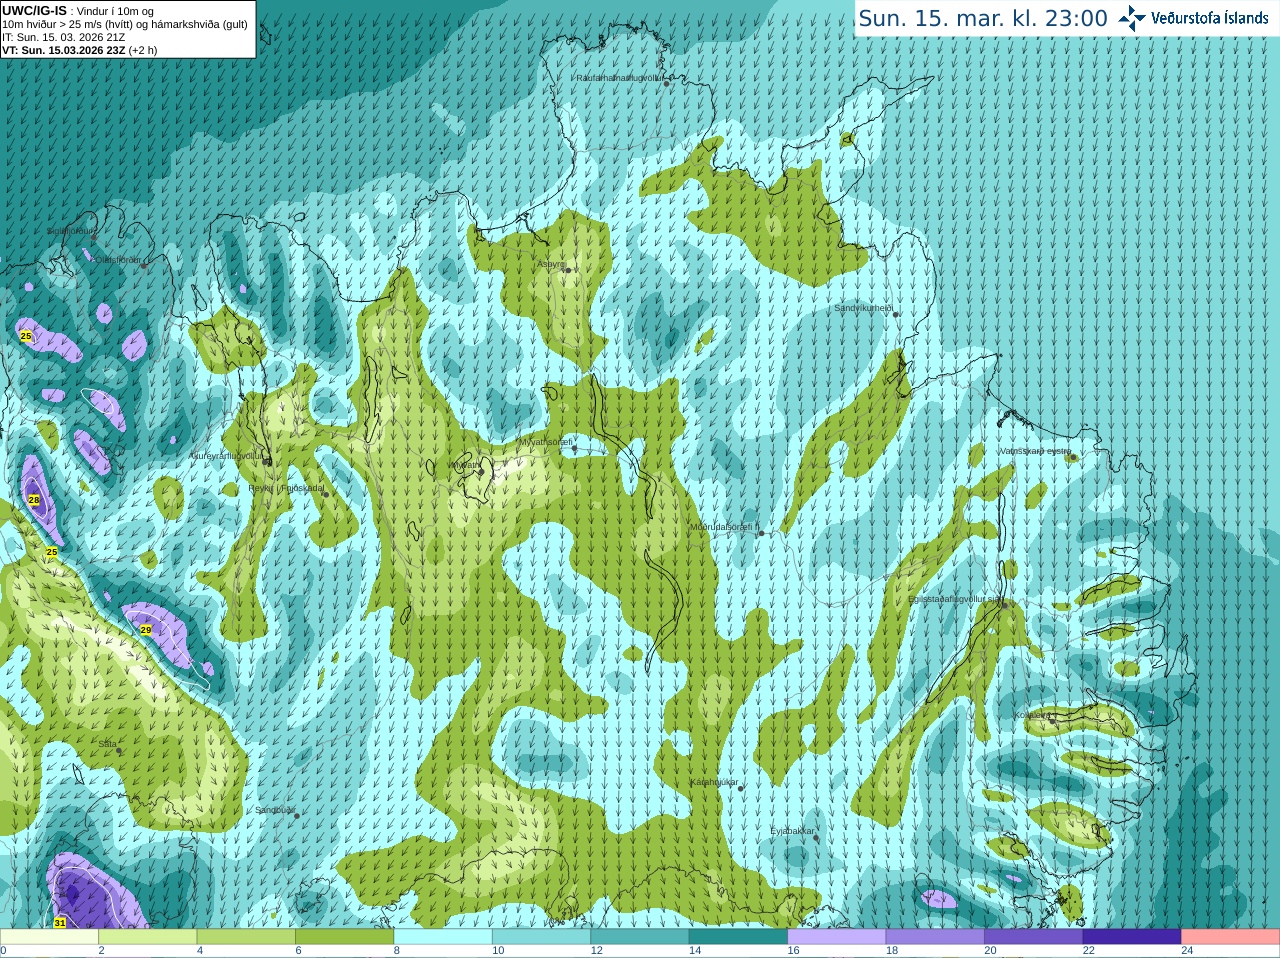Click the Sandbúðir station label
Image resolution: width=1280 pixels, height=958 pixels.
[274, 810]
